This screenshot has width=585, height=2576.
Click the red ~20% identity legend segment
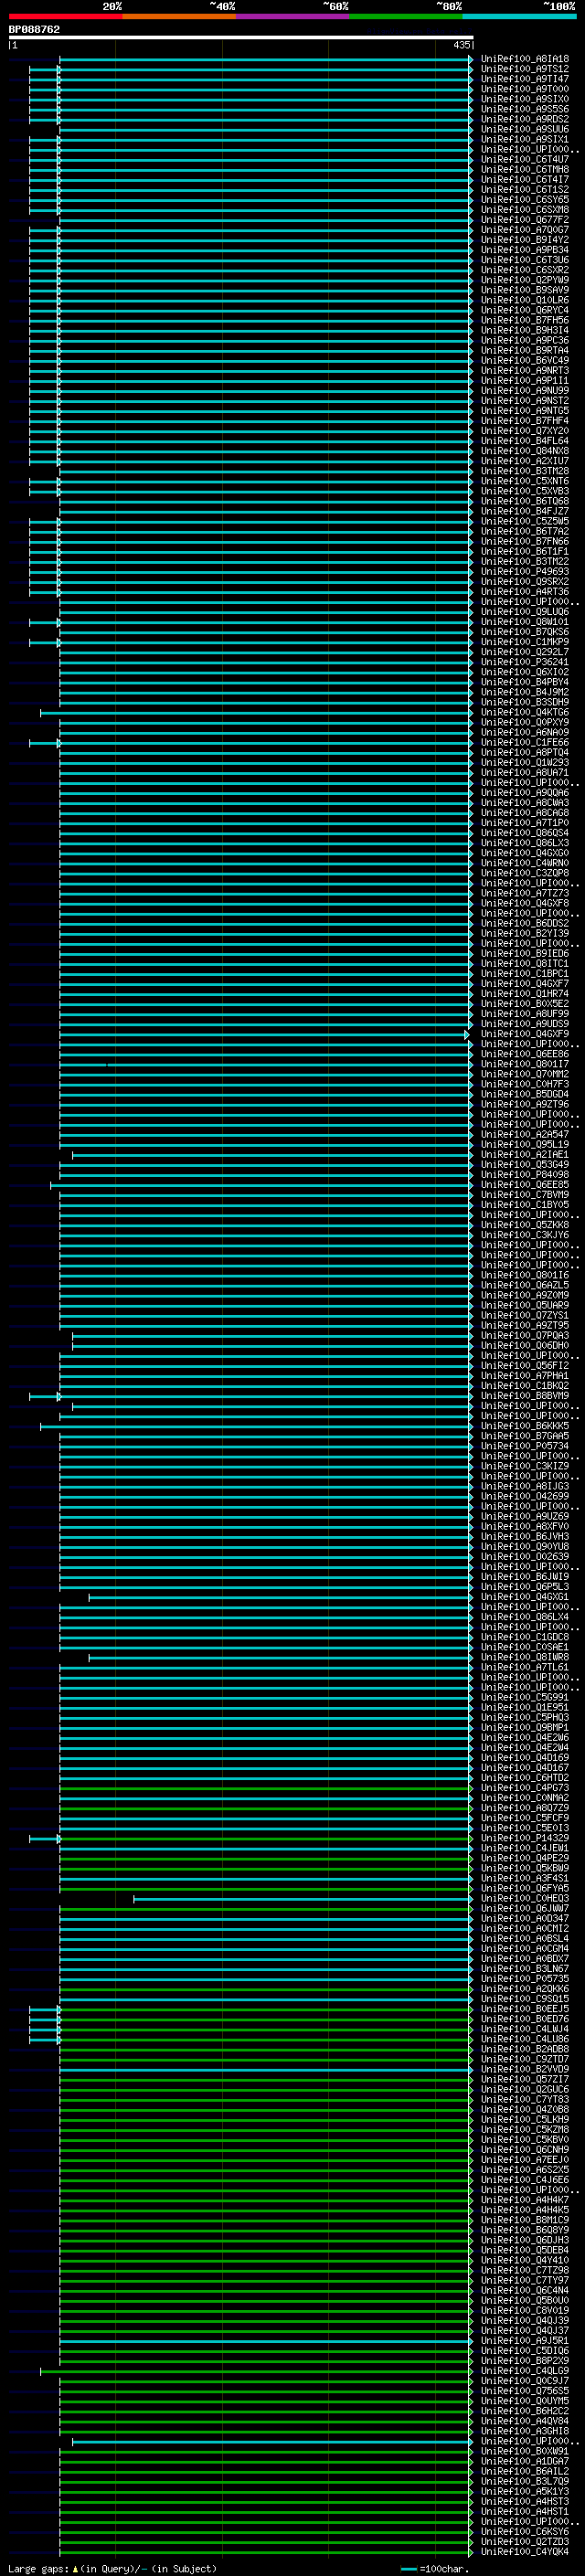click(x=65, y=16)
